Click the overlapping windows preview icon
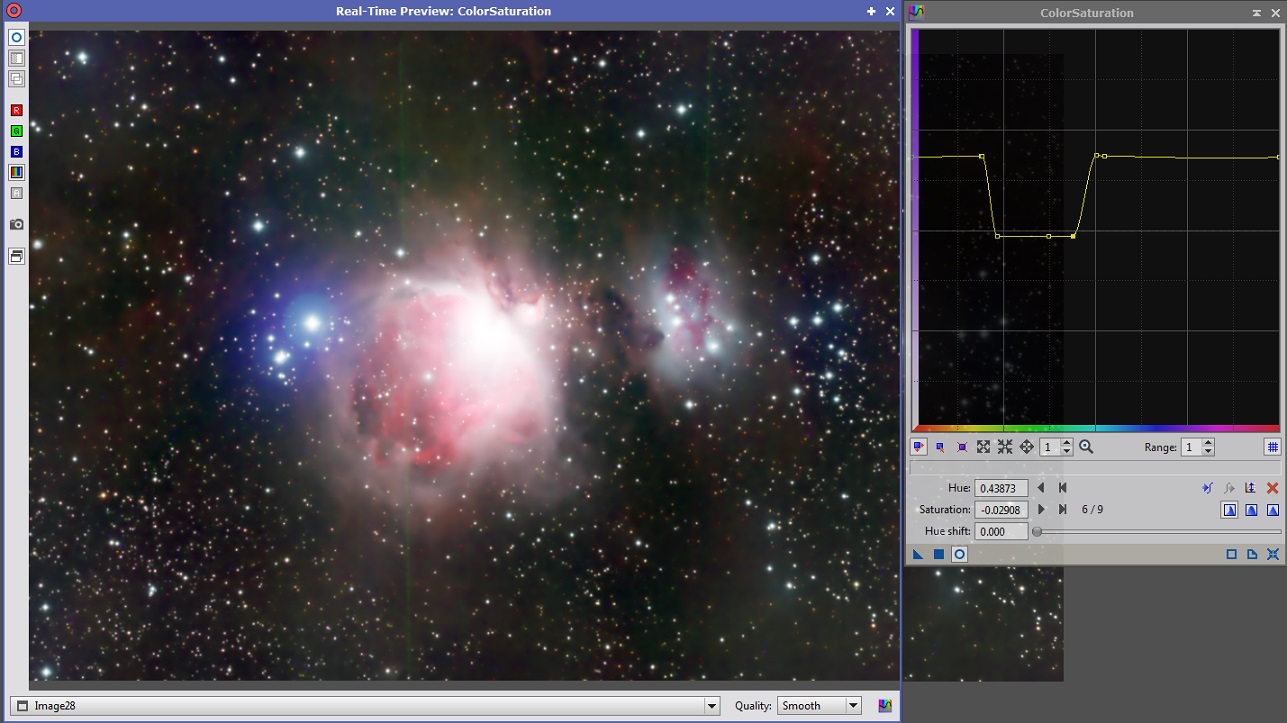This screenshot has height=723, width=1287. click(x=16, y=79)
